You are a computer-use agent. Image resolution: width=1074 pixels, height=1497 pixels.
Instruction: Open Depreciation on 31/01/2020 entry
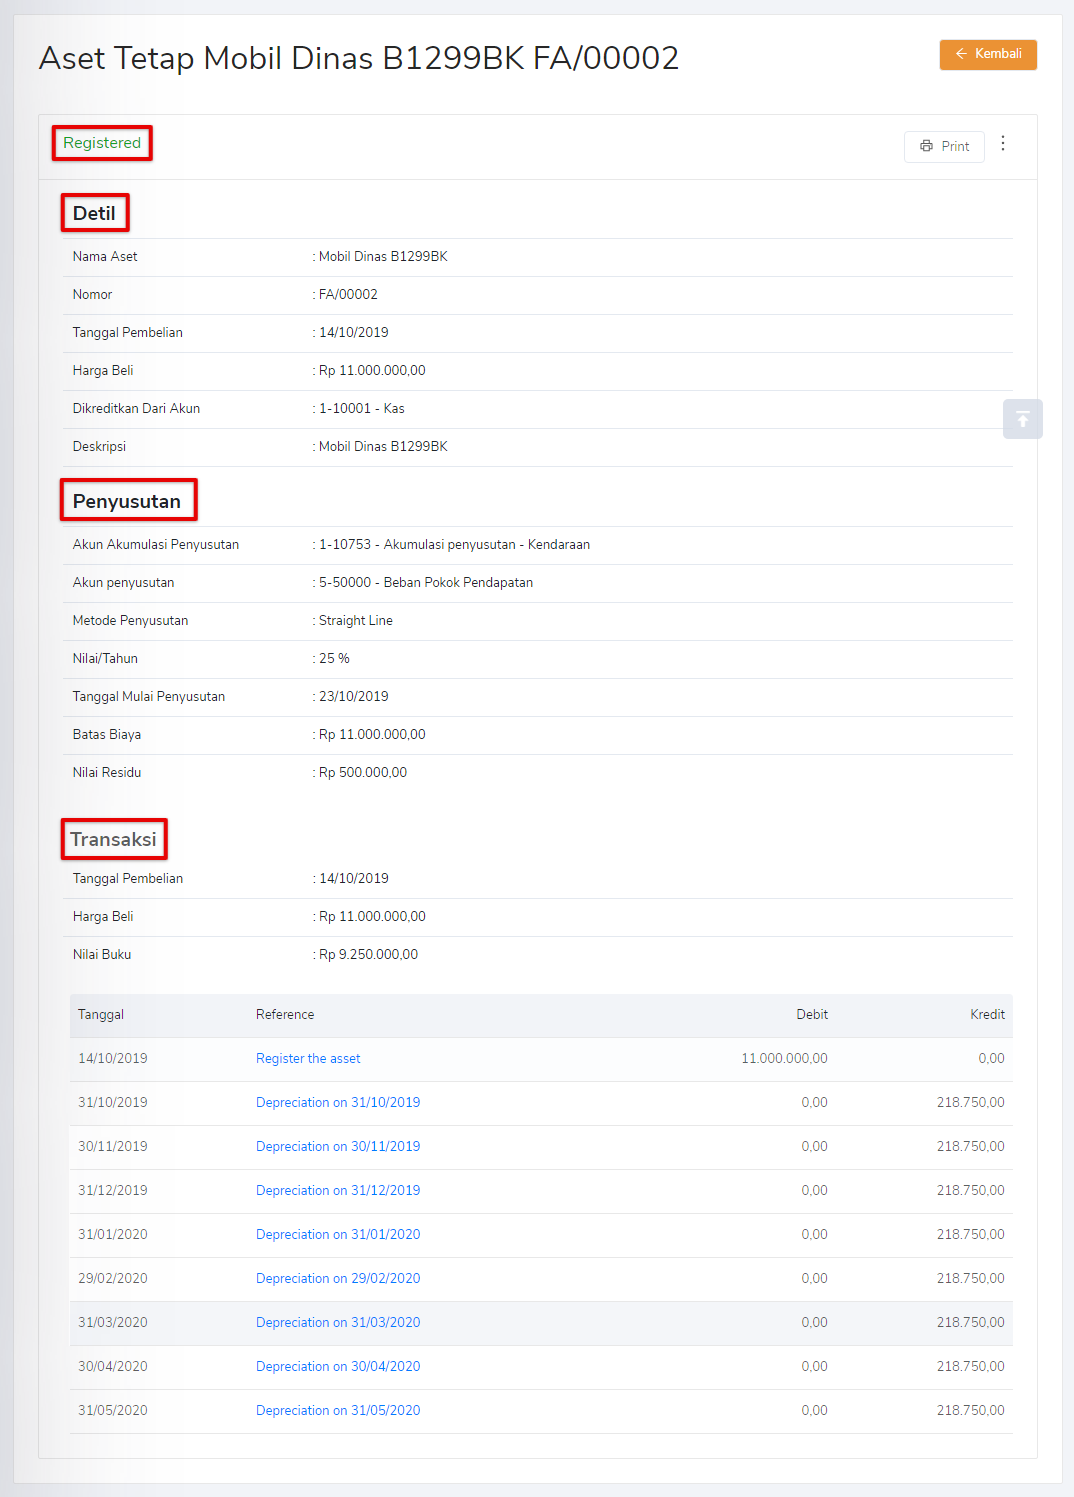point(337,1234)
